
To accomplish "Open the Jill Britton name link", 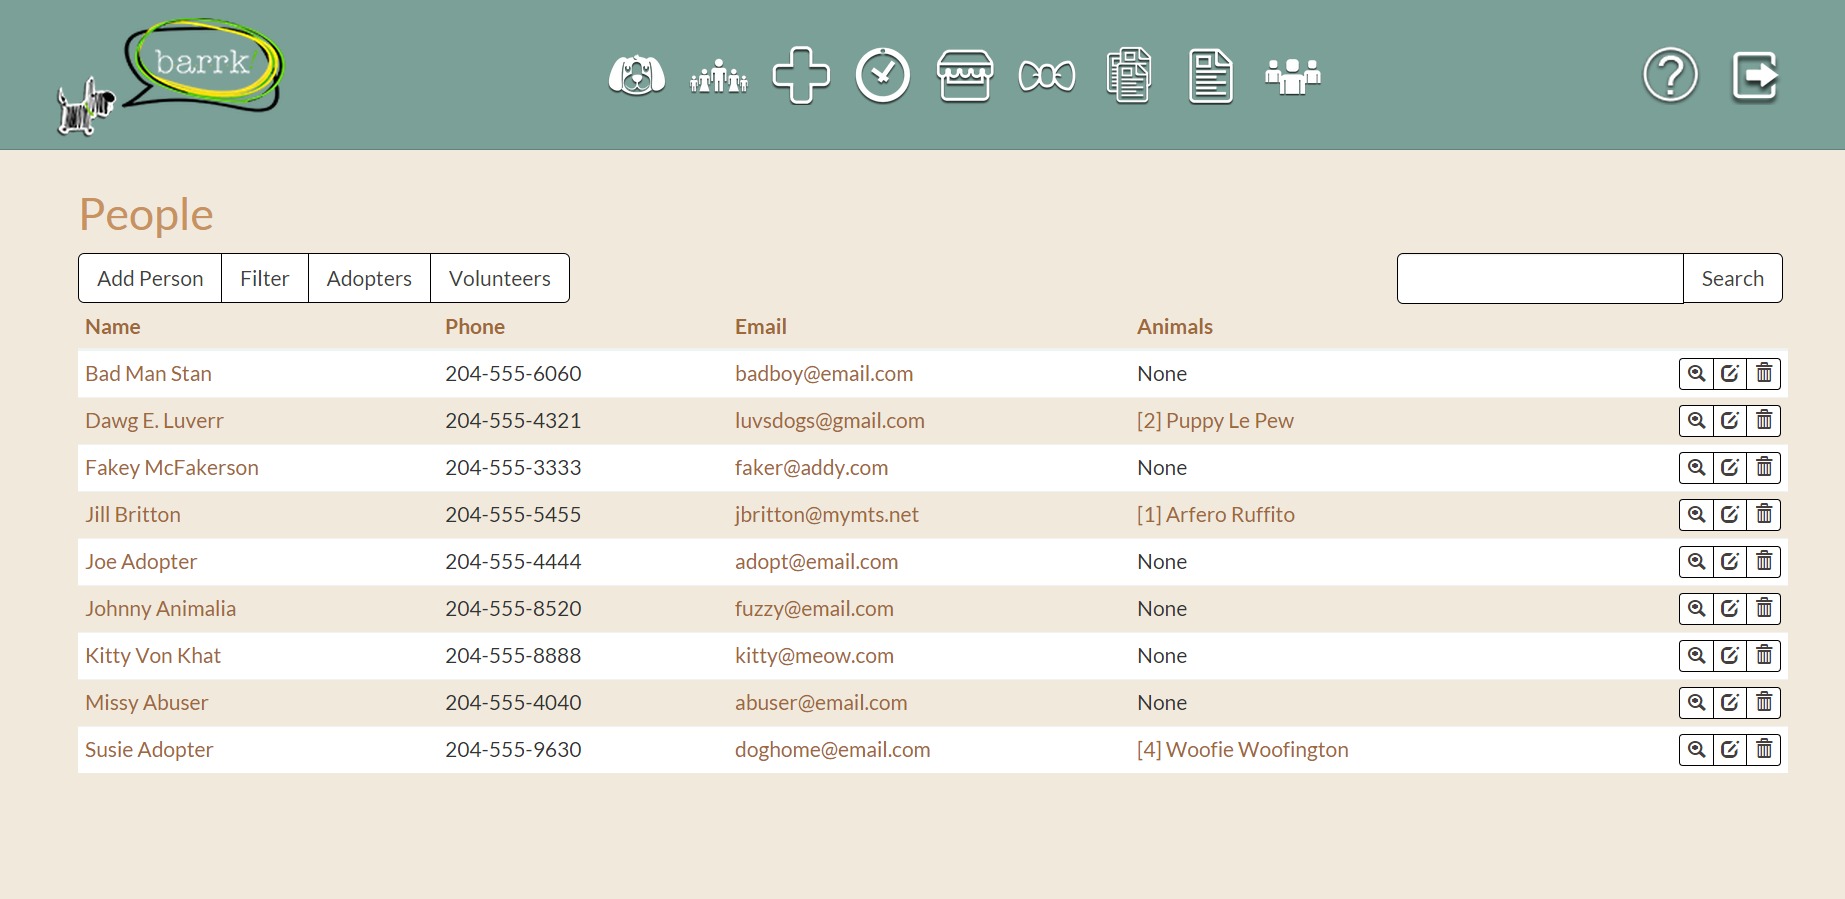I will pos(133,515).
